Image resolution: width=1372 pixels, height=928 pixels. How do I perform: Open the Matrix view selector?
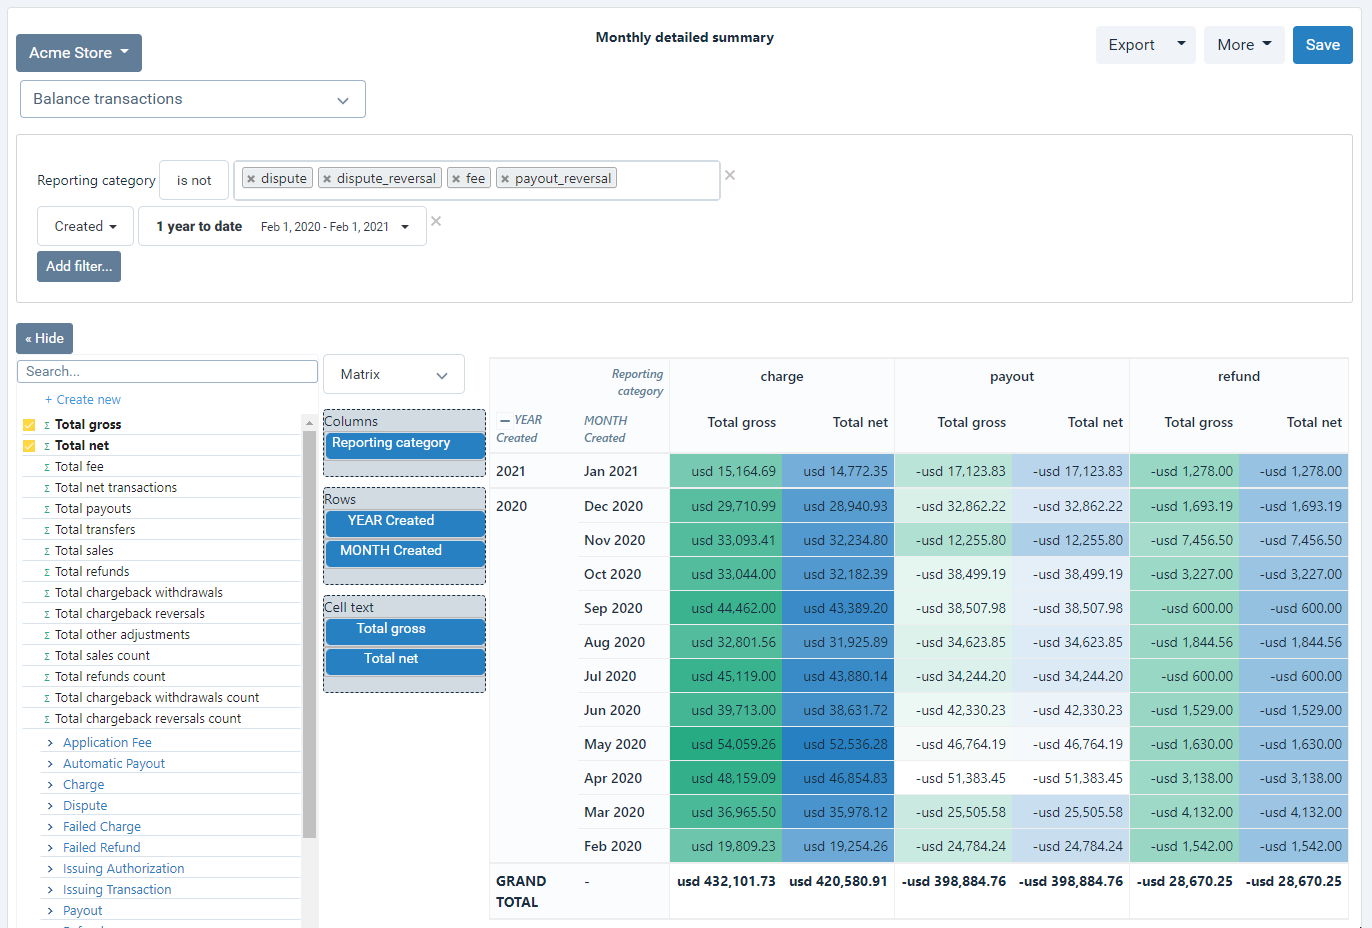393,373
